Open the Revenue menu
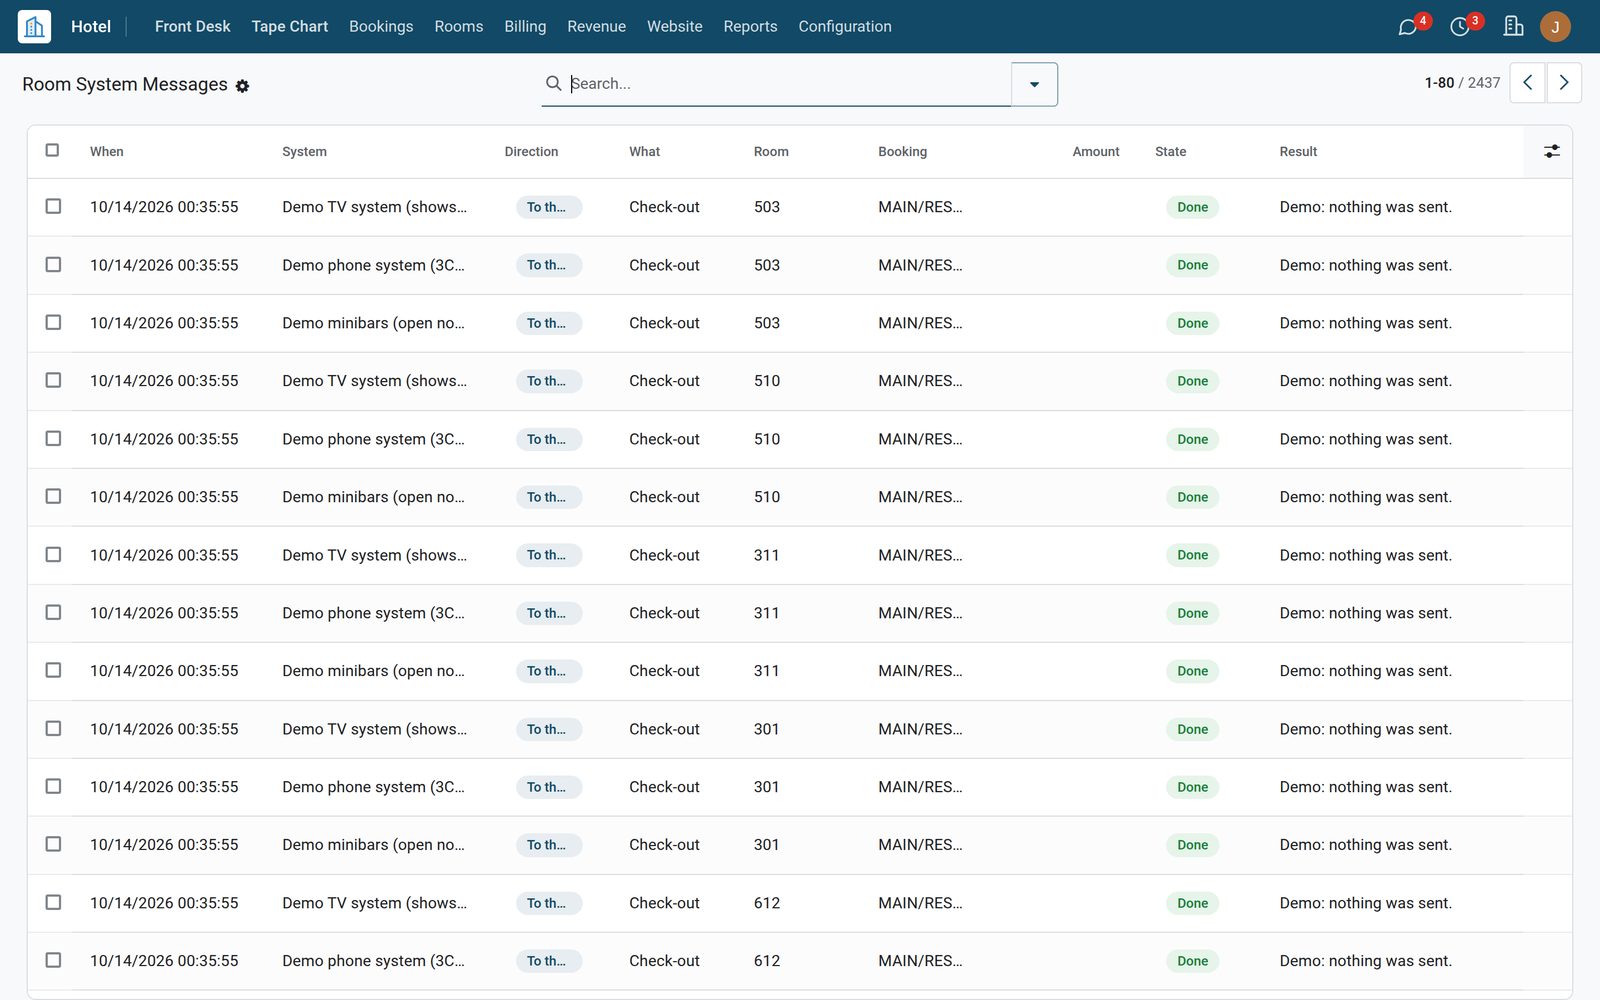The image size is (1600, 1000). (x=596, y=26)
